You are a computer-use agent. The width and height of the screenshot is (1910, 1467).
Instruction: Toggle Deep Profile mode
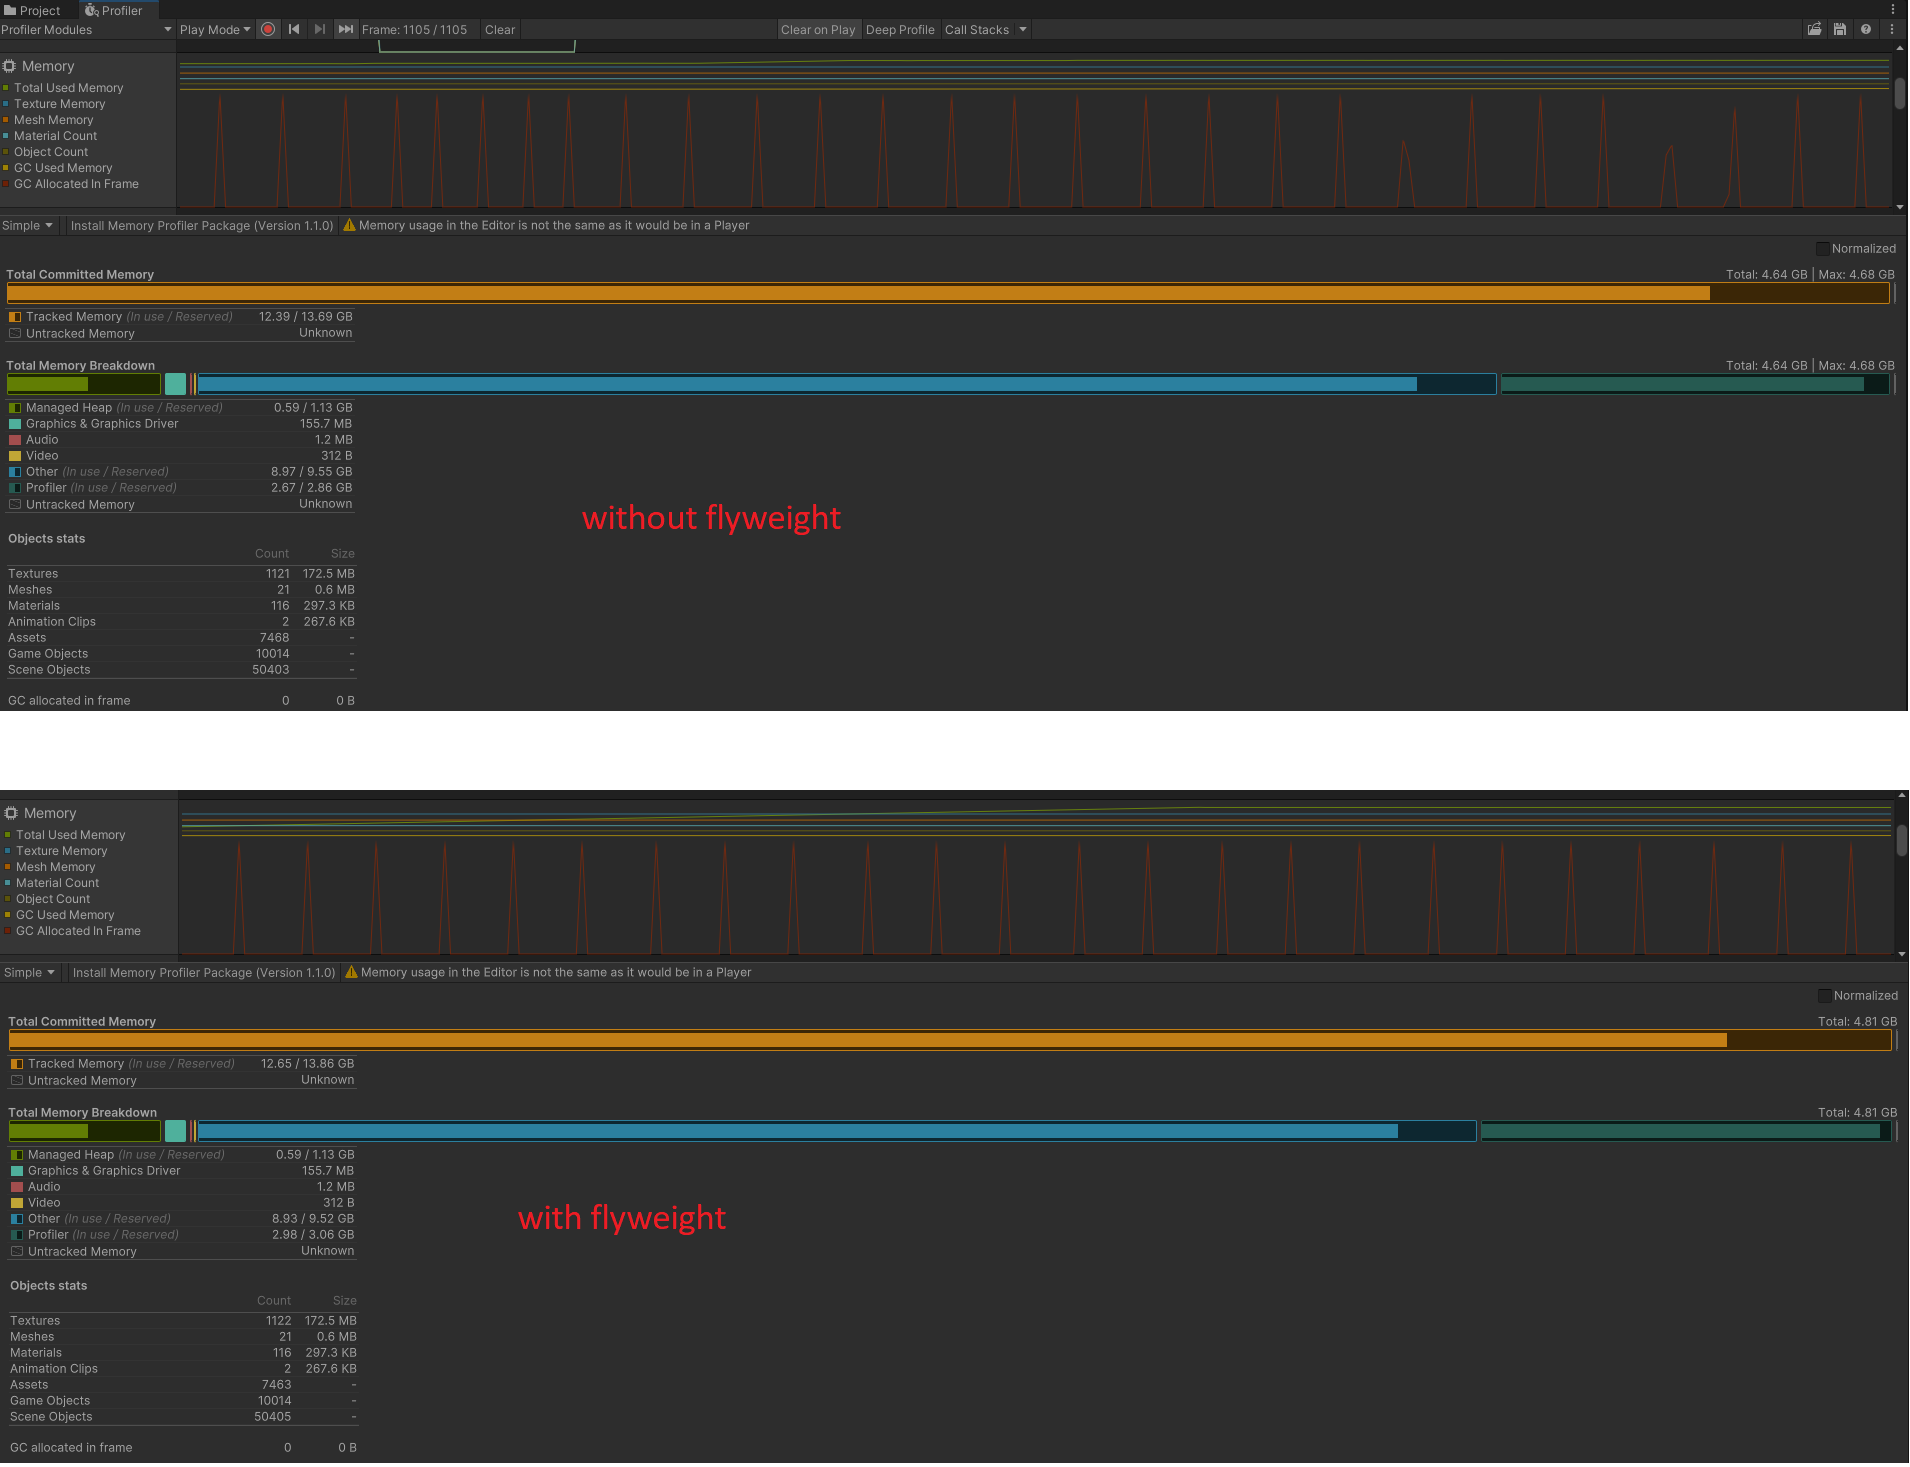tap(899, 29)
